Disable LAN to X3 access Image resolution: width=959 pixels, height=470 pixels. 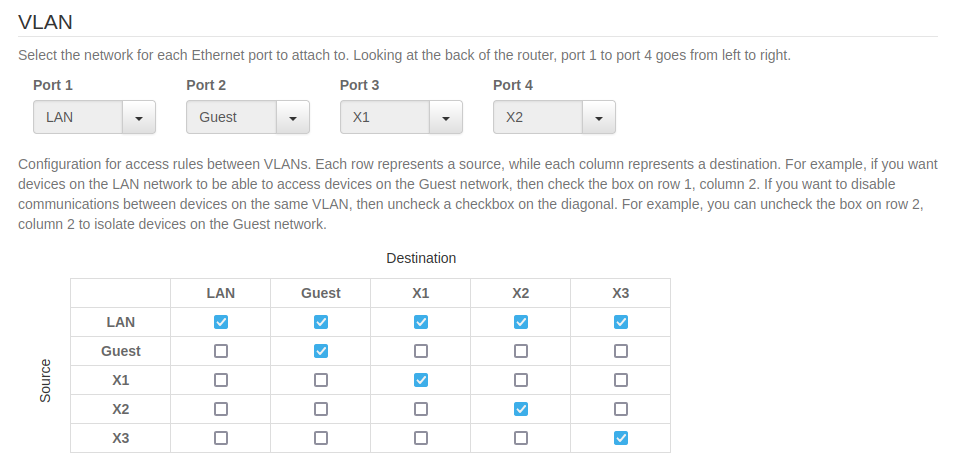click(x=621, y=322)
